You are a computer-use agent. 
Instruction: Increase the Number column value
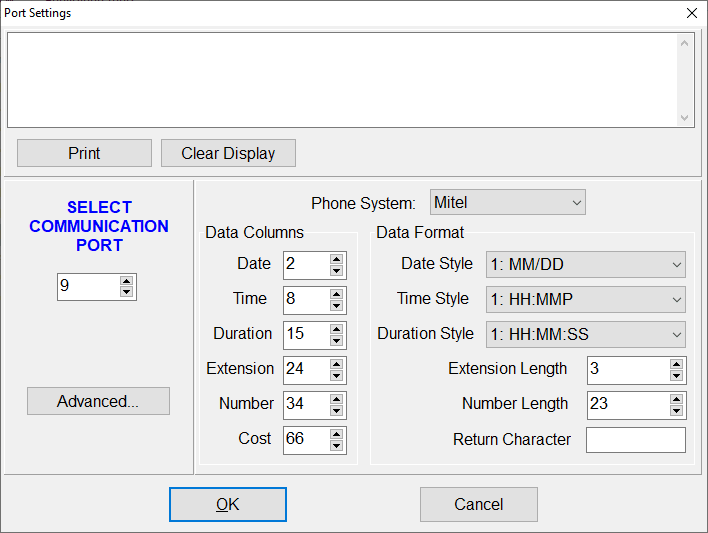(337, 399)
